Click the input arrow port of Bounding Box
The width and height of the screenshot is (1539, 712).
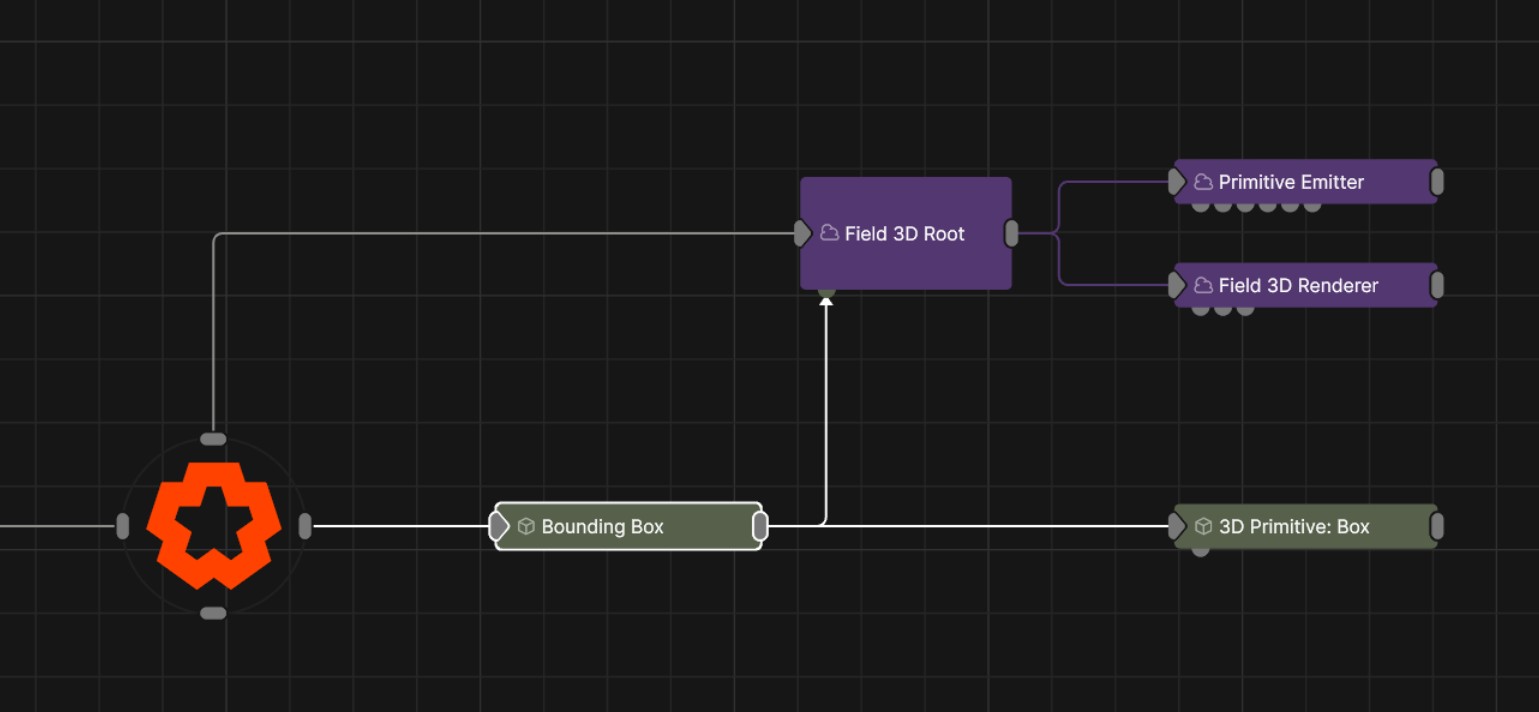498,526
